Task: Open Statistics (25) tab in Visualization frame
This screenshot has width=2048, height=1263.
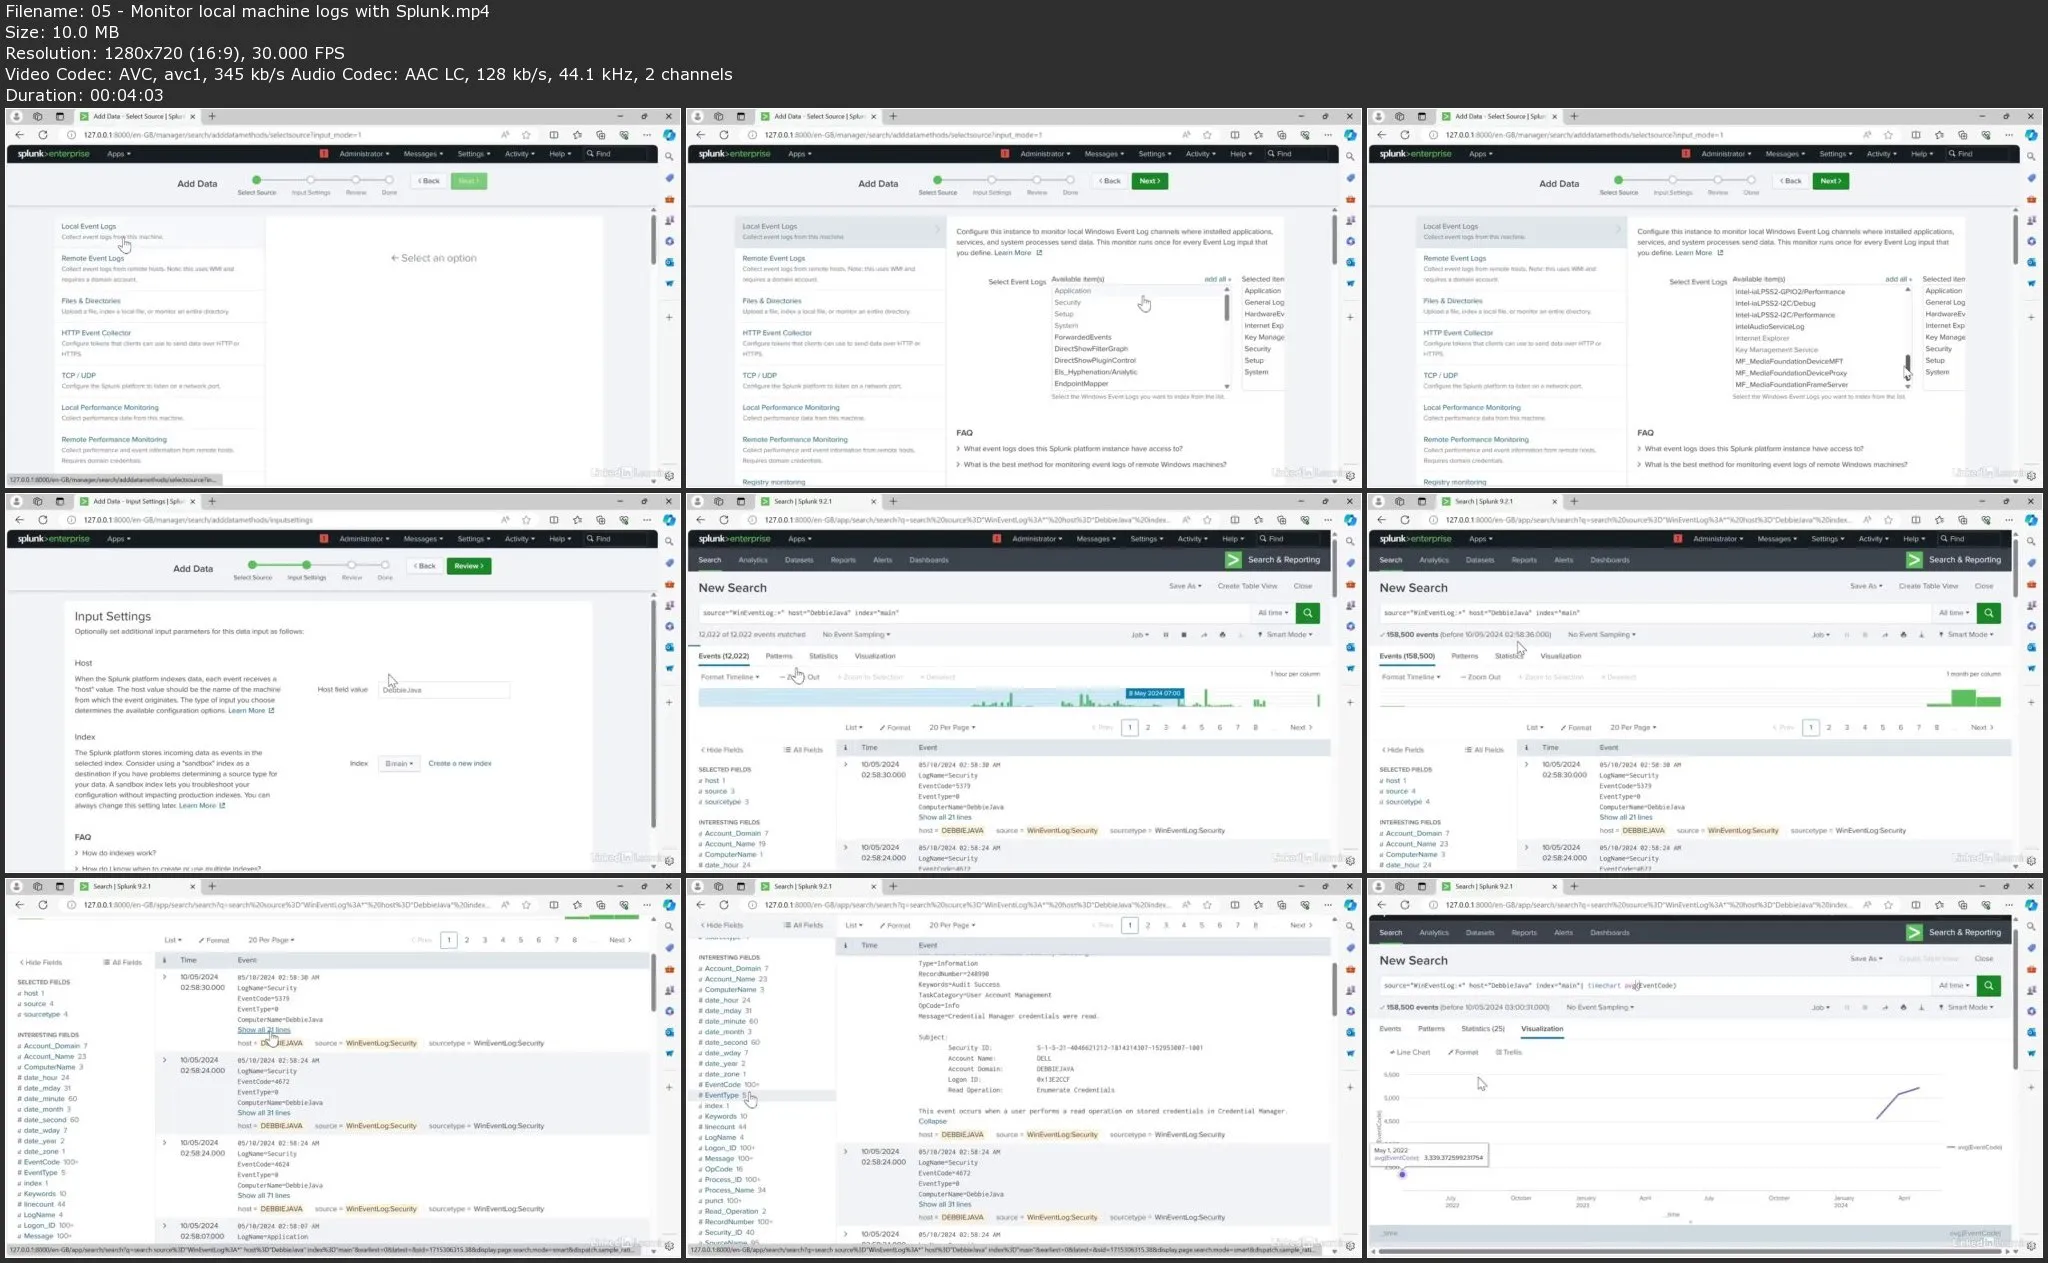Action: pyautogui.click(x=1483, y=1029)
